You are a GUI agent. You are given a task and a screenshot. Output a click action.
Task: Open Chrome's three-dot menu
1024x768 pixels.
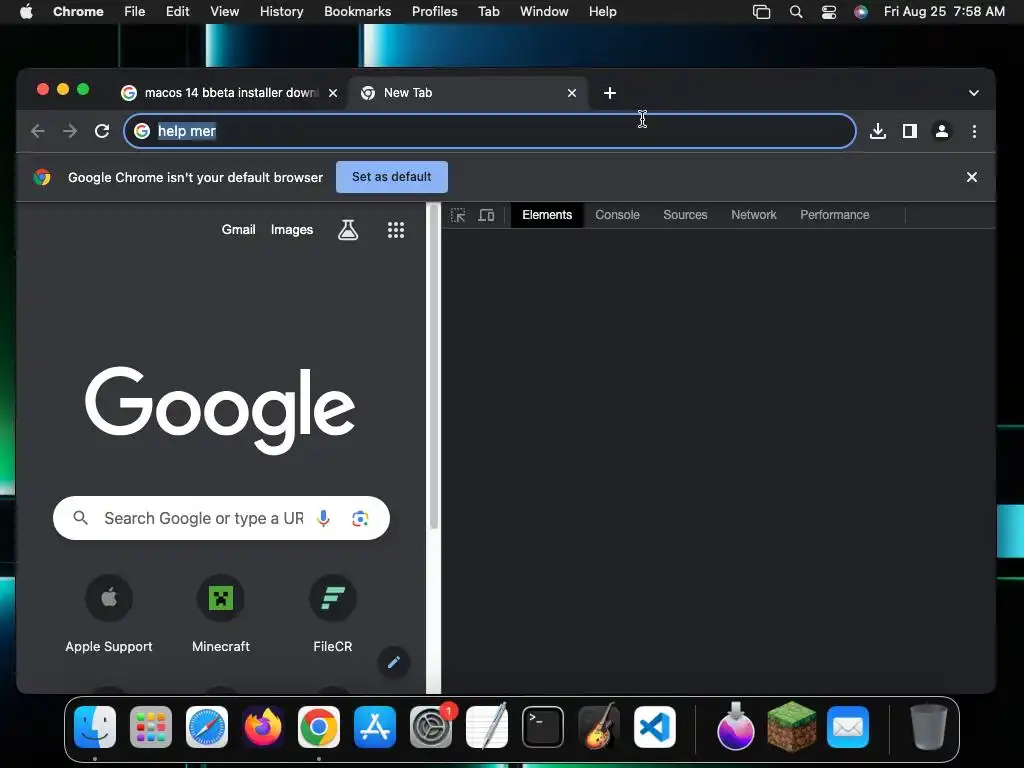coord(974,131)
